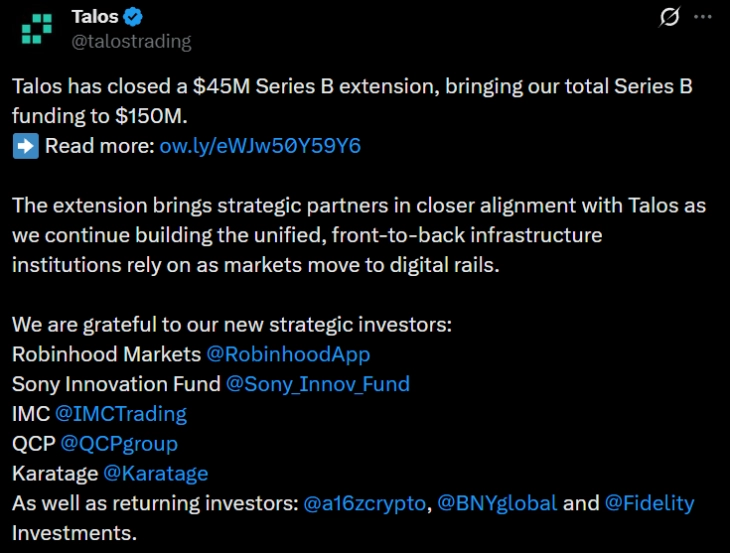Click the right-arrow emoji before Read more
Viewport: 730px width, 553px height.
(25, 146)
